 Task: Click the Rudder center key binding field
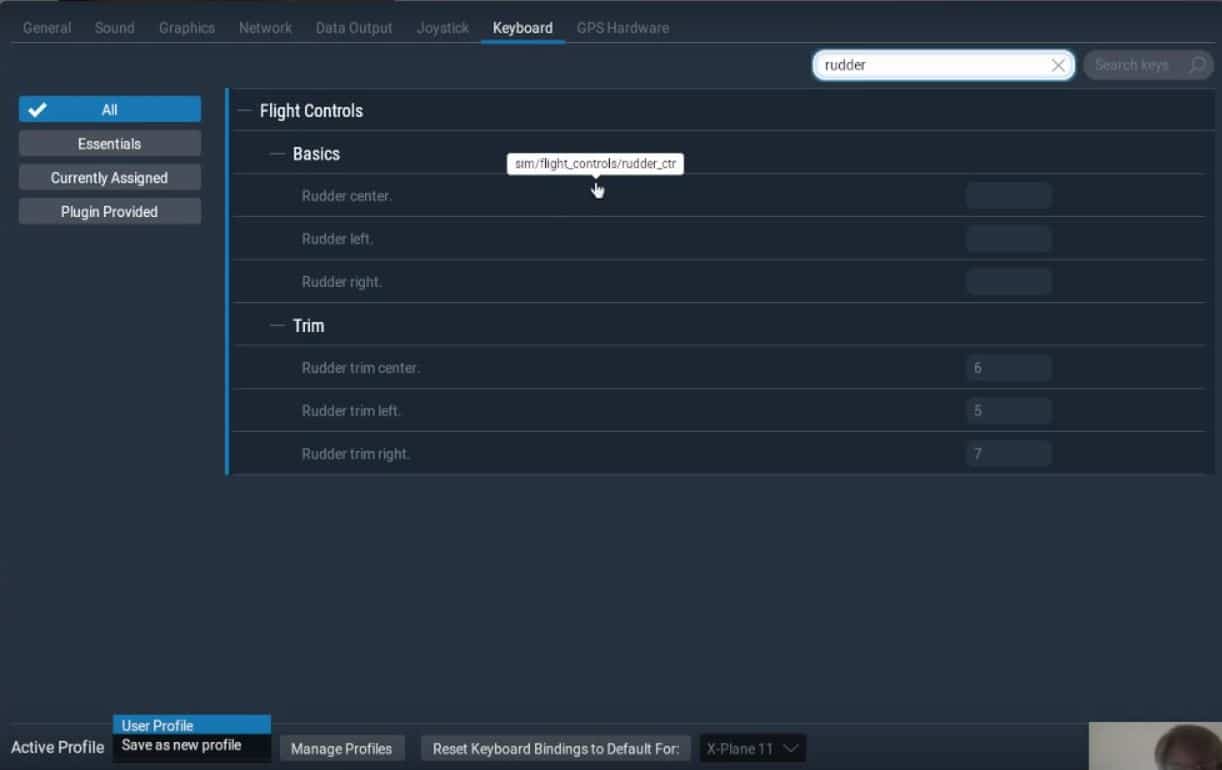click(x=1008, y=196)
